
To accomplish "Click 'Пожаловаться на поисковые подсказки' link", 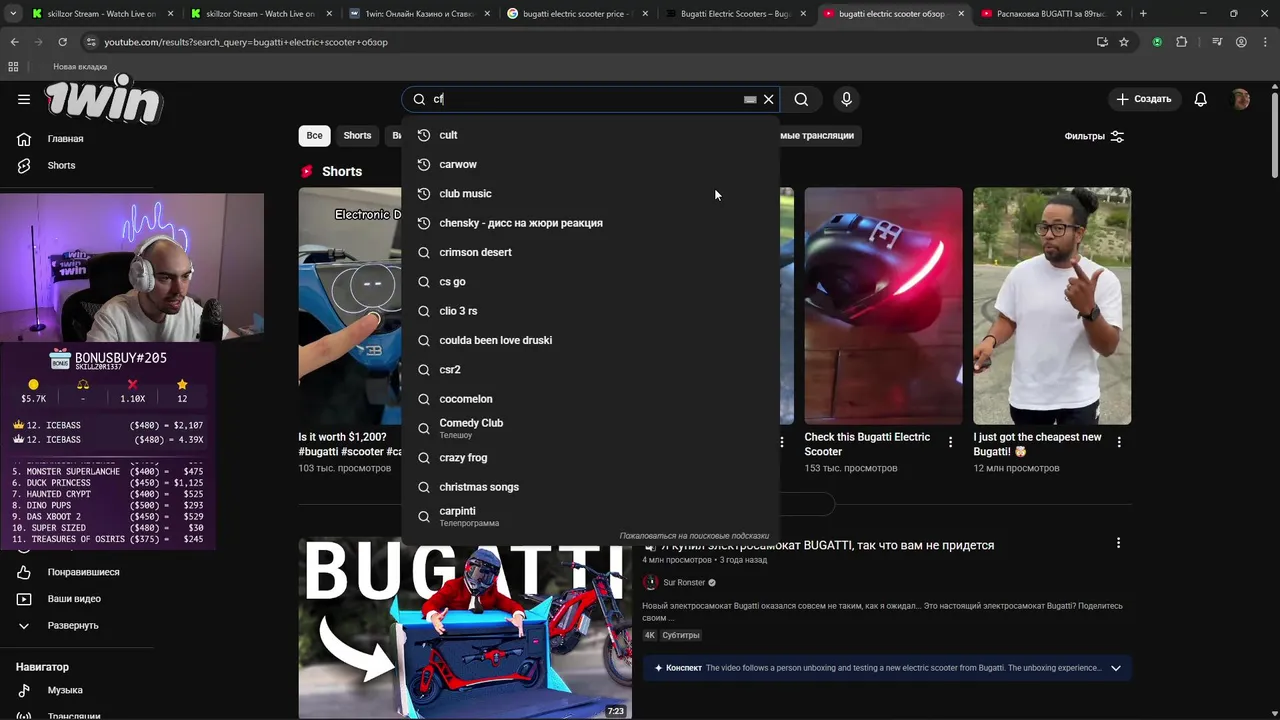I will pos(694,536).
